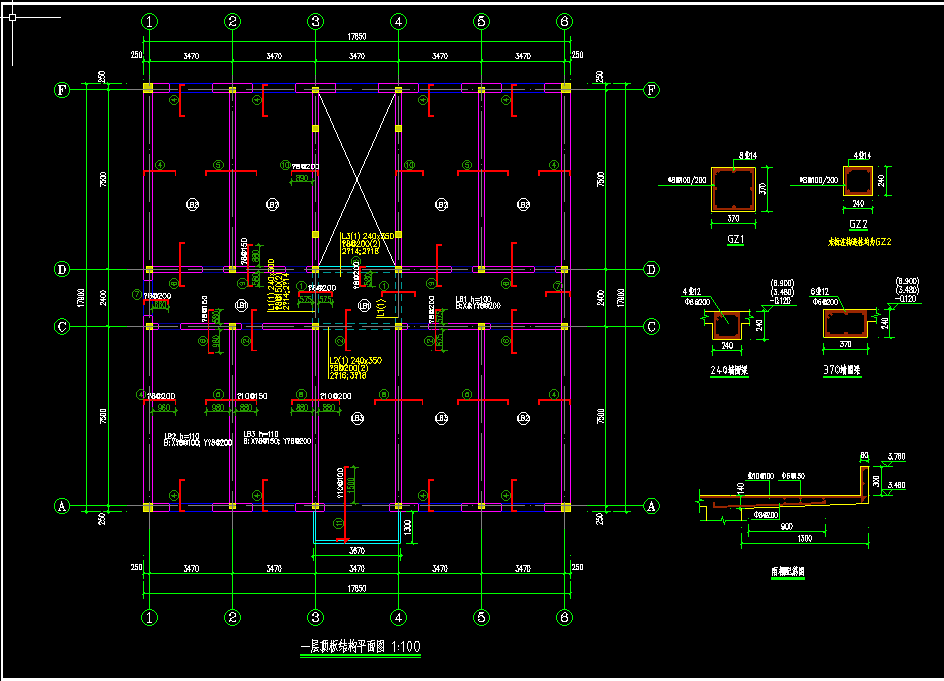The width and height of the screenshot is (944, 681).
Task: Click top grid bubble 6
Action: coord(564,22)
